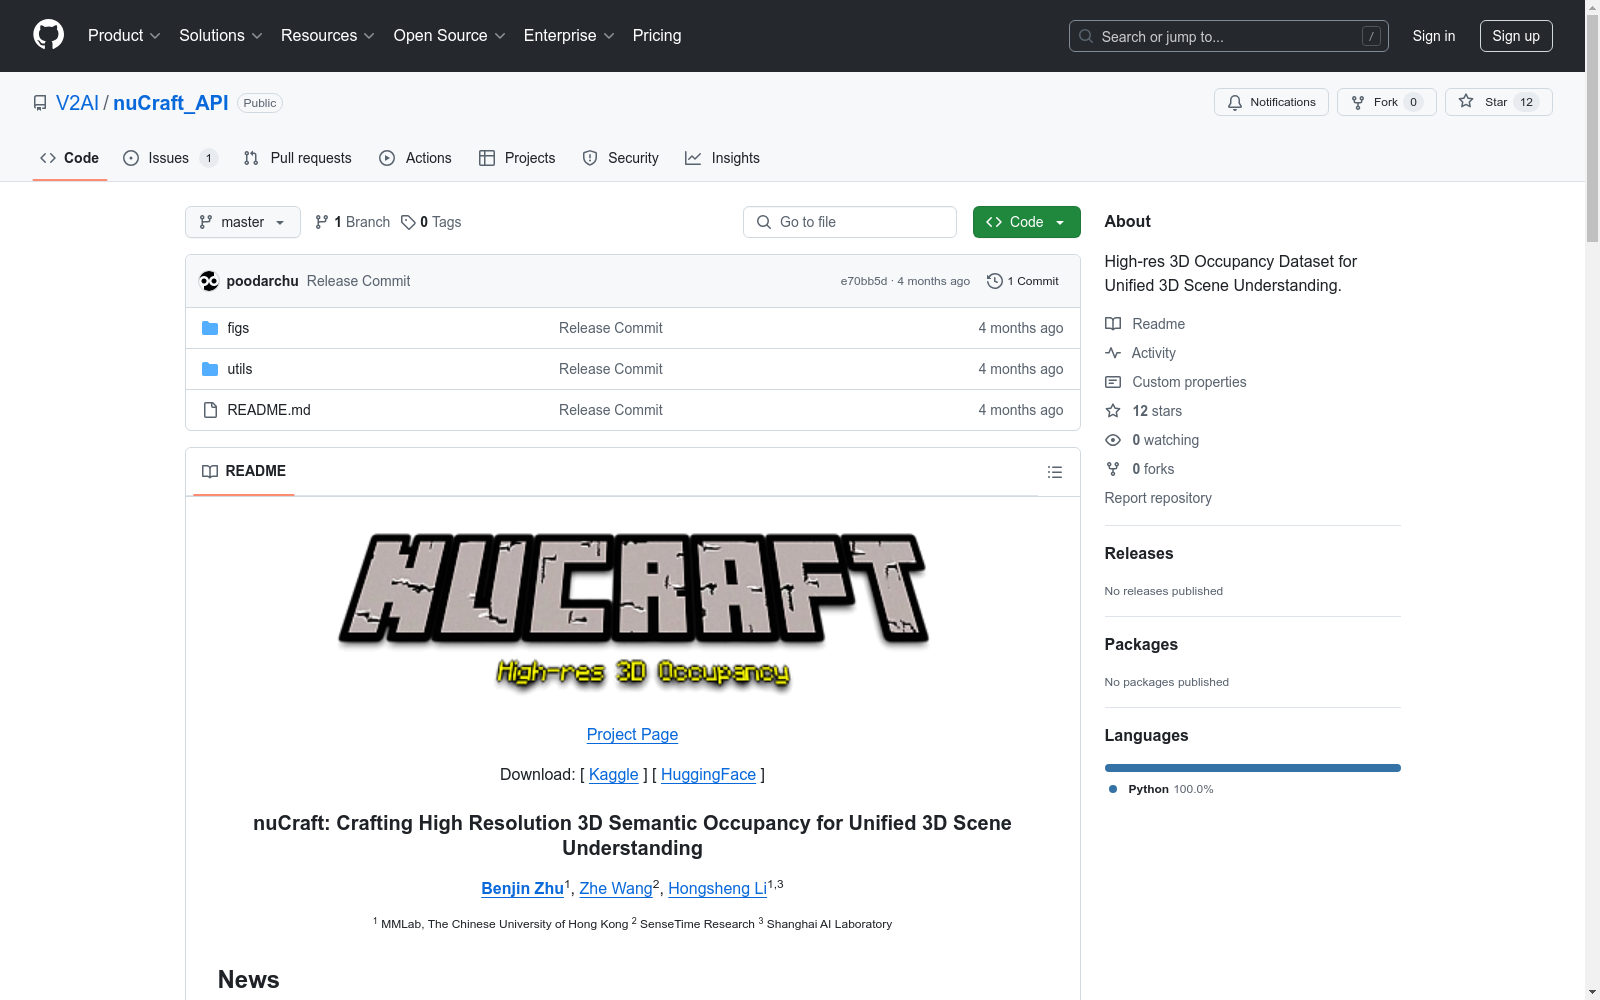Open the Kaggle download link
The height and width of the screenshot is (1000, 1600).
pos(614,775)
